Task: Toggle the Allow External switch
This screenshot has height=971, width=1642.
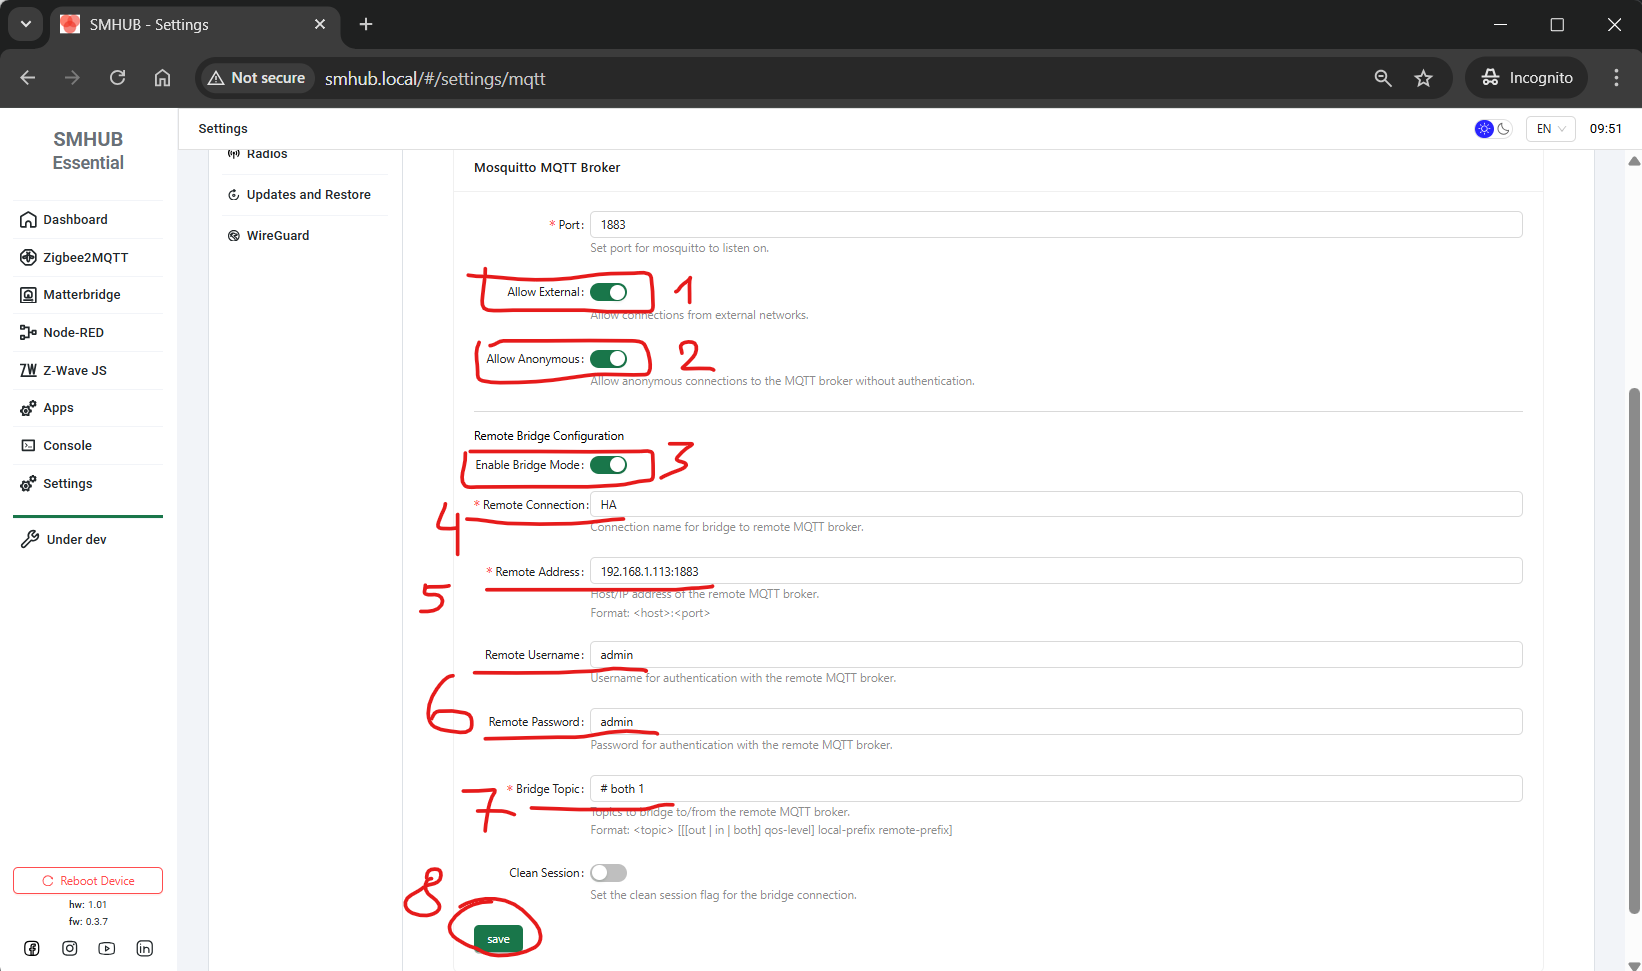Action: [x=608, y=292]
